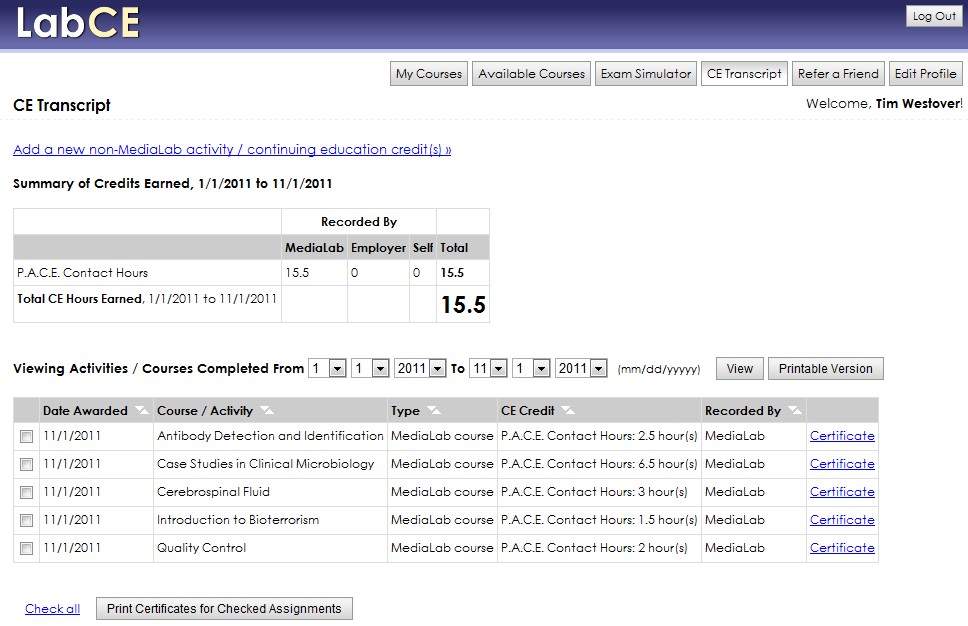
Task: Click the View button to filter activities
Action: (x=739, y=368)
